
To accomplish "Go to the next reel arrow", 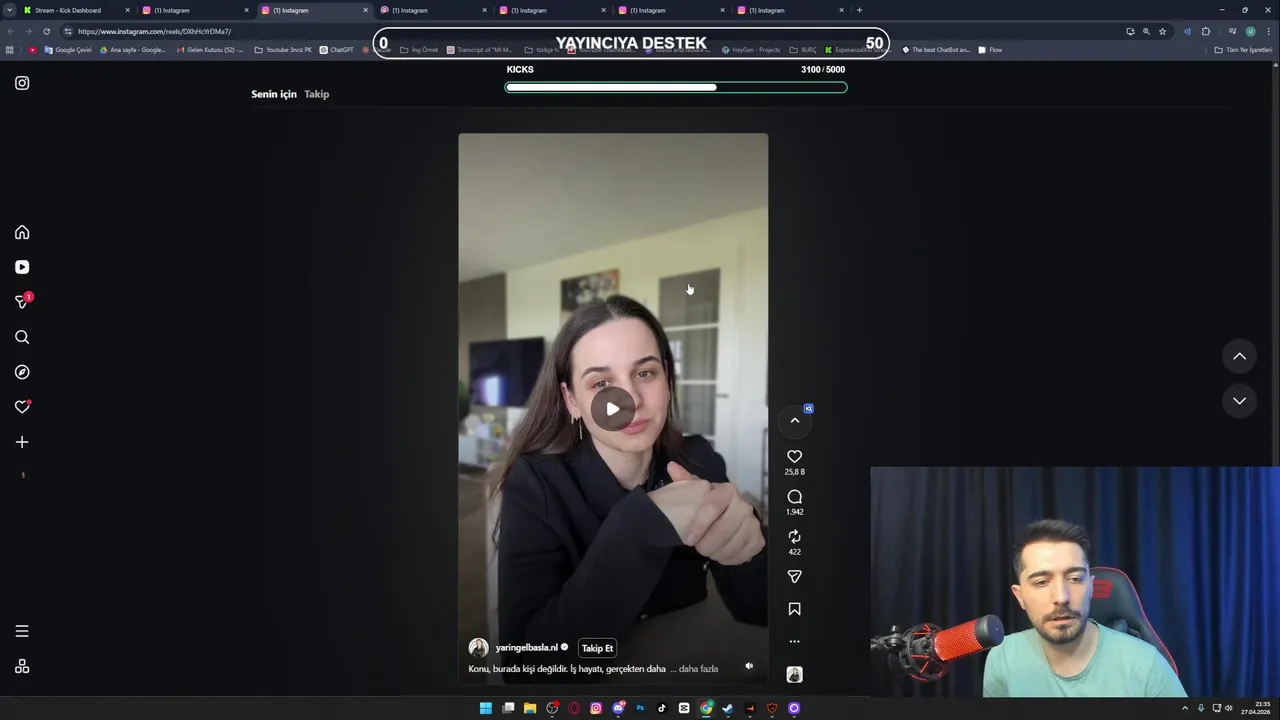I will [x=1239, y=400].
